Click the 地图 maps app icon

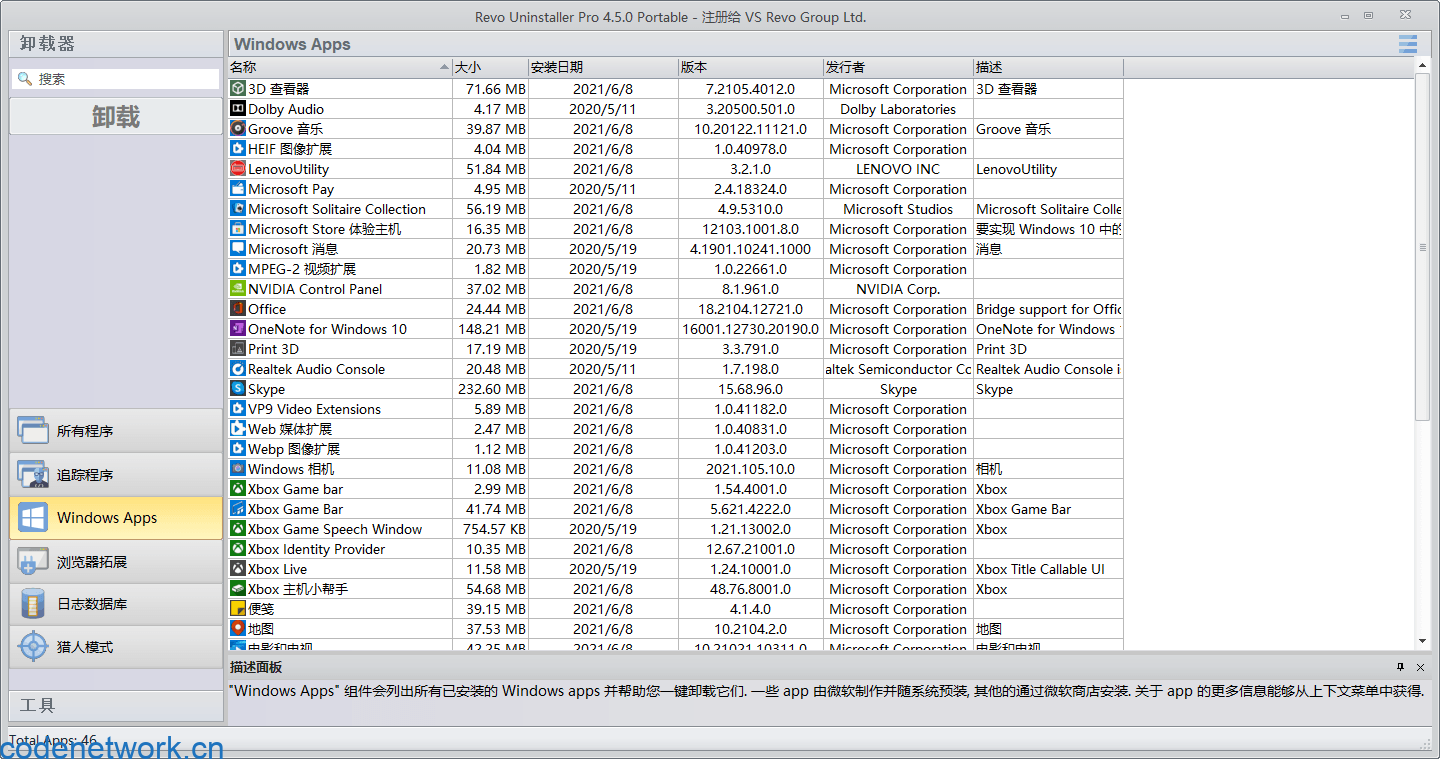point(238,629)
